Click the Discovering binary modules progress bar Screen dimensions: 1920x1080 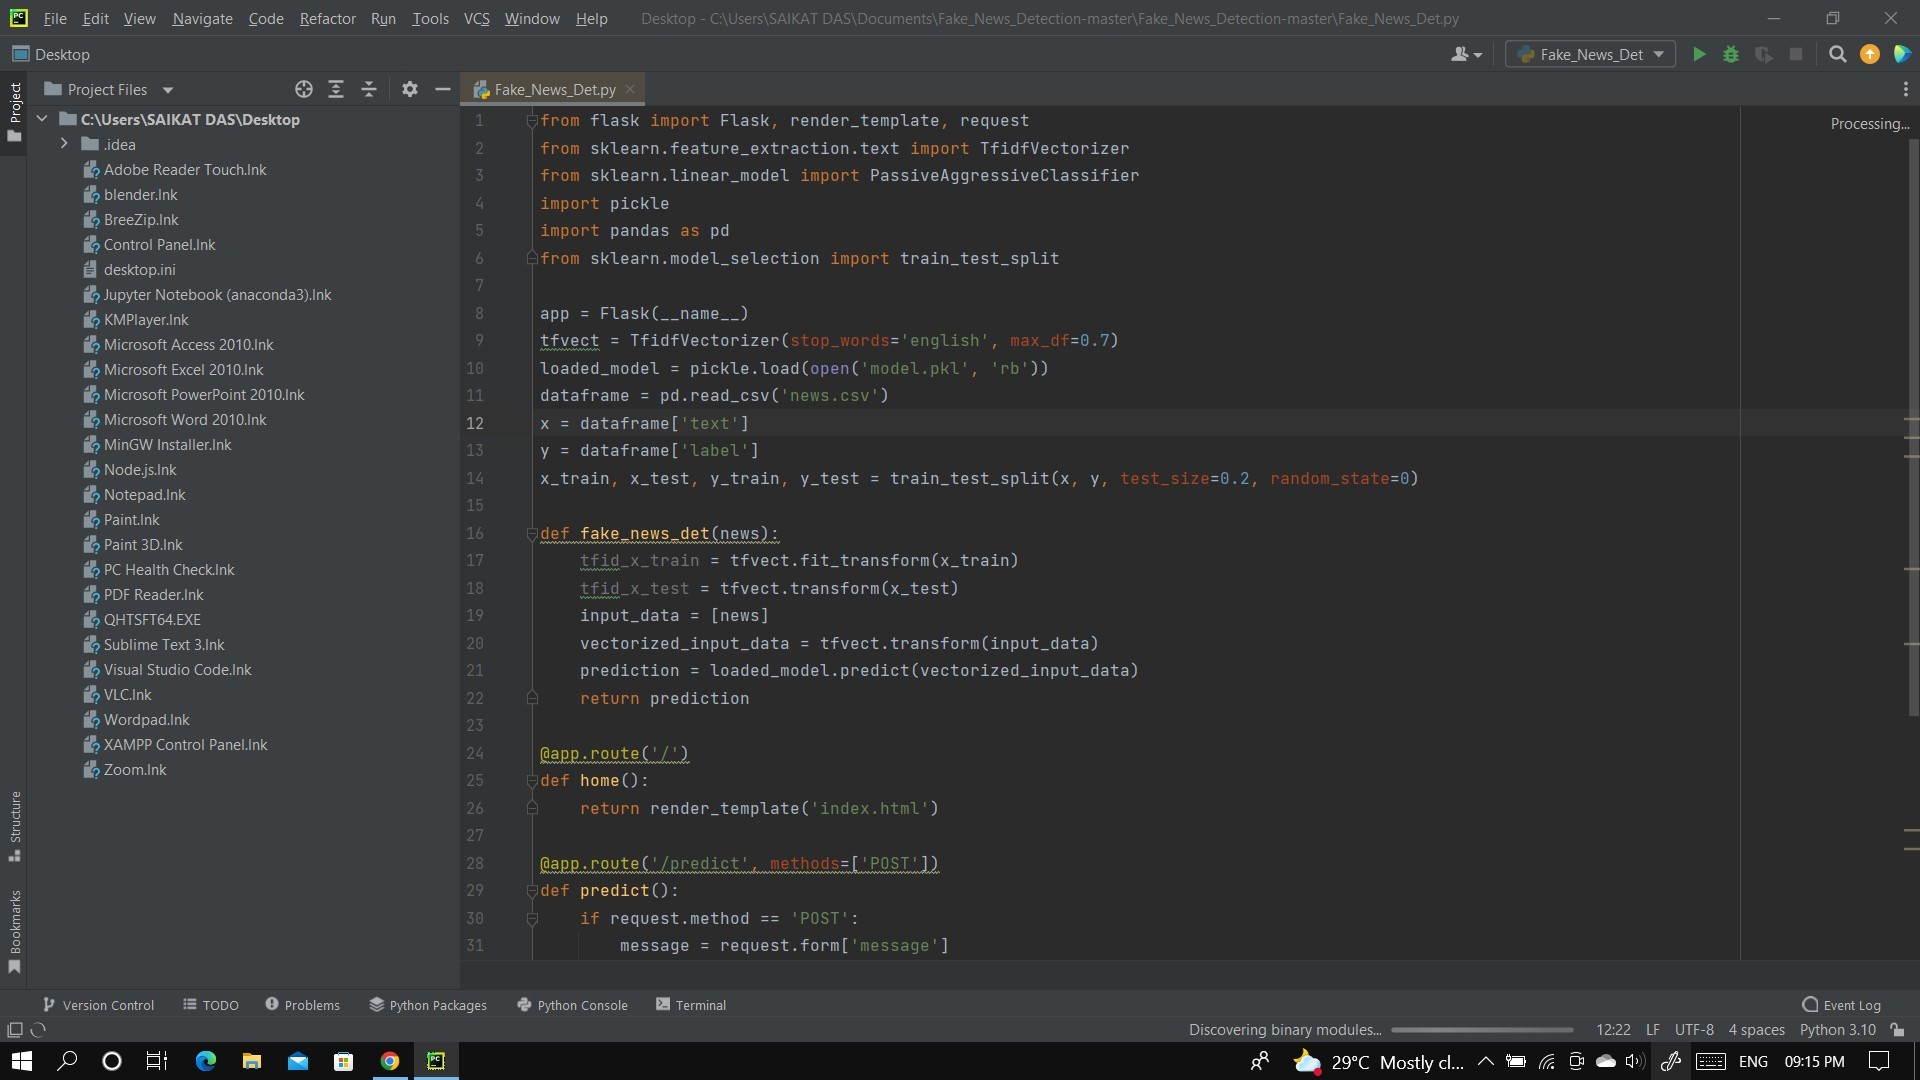1481,1030
